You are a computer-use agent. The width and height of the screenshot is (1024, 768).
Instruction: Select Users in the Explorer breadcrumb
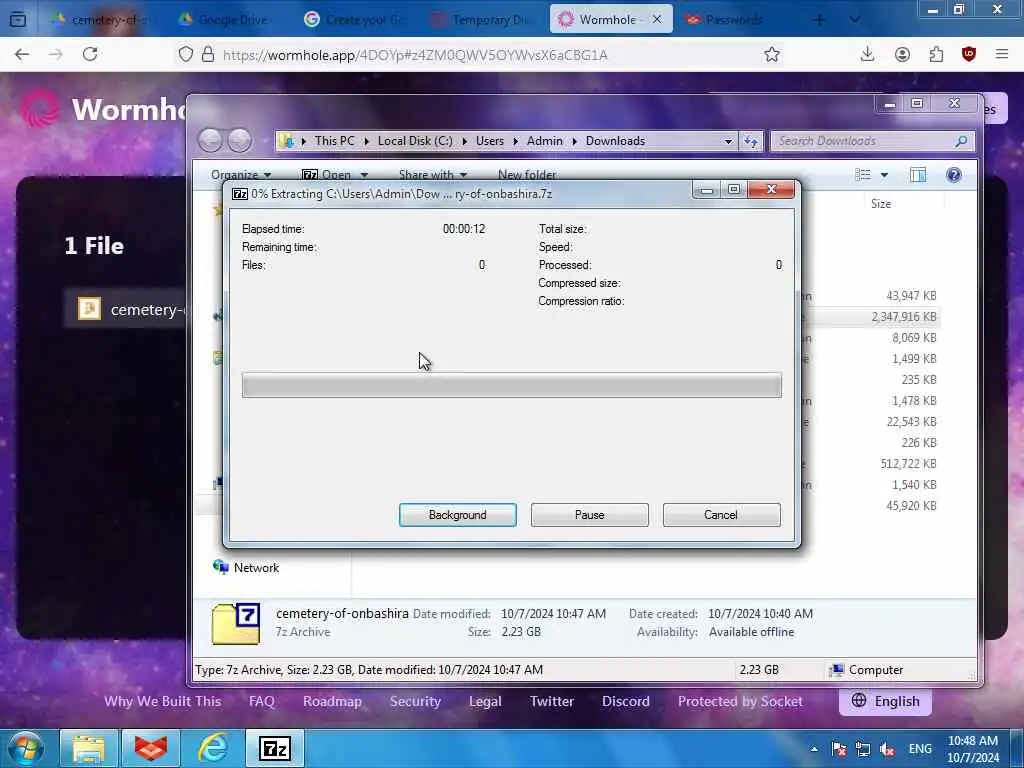(490, 140)
